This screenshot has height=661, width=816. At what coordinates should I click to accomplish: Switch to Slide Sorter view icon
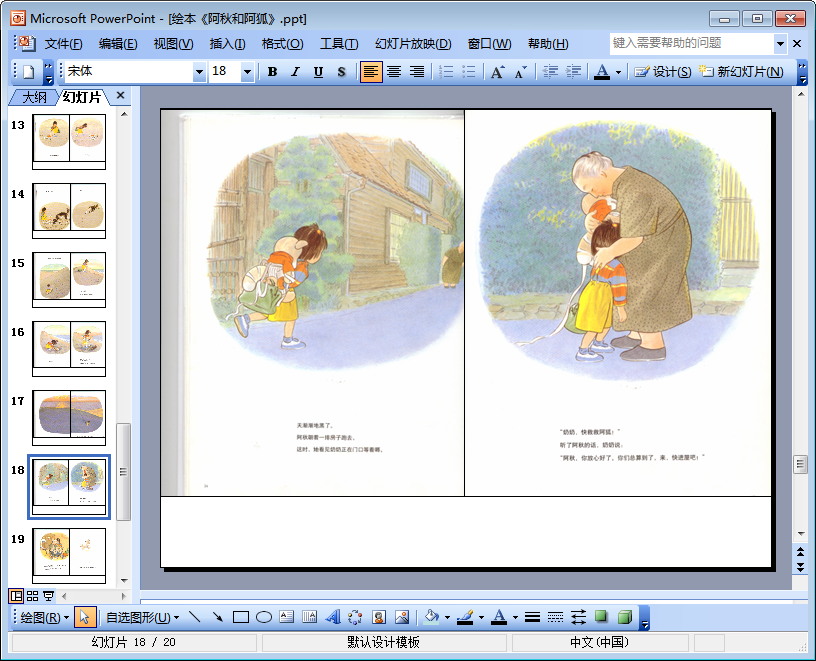click(x=32, y=596)
